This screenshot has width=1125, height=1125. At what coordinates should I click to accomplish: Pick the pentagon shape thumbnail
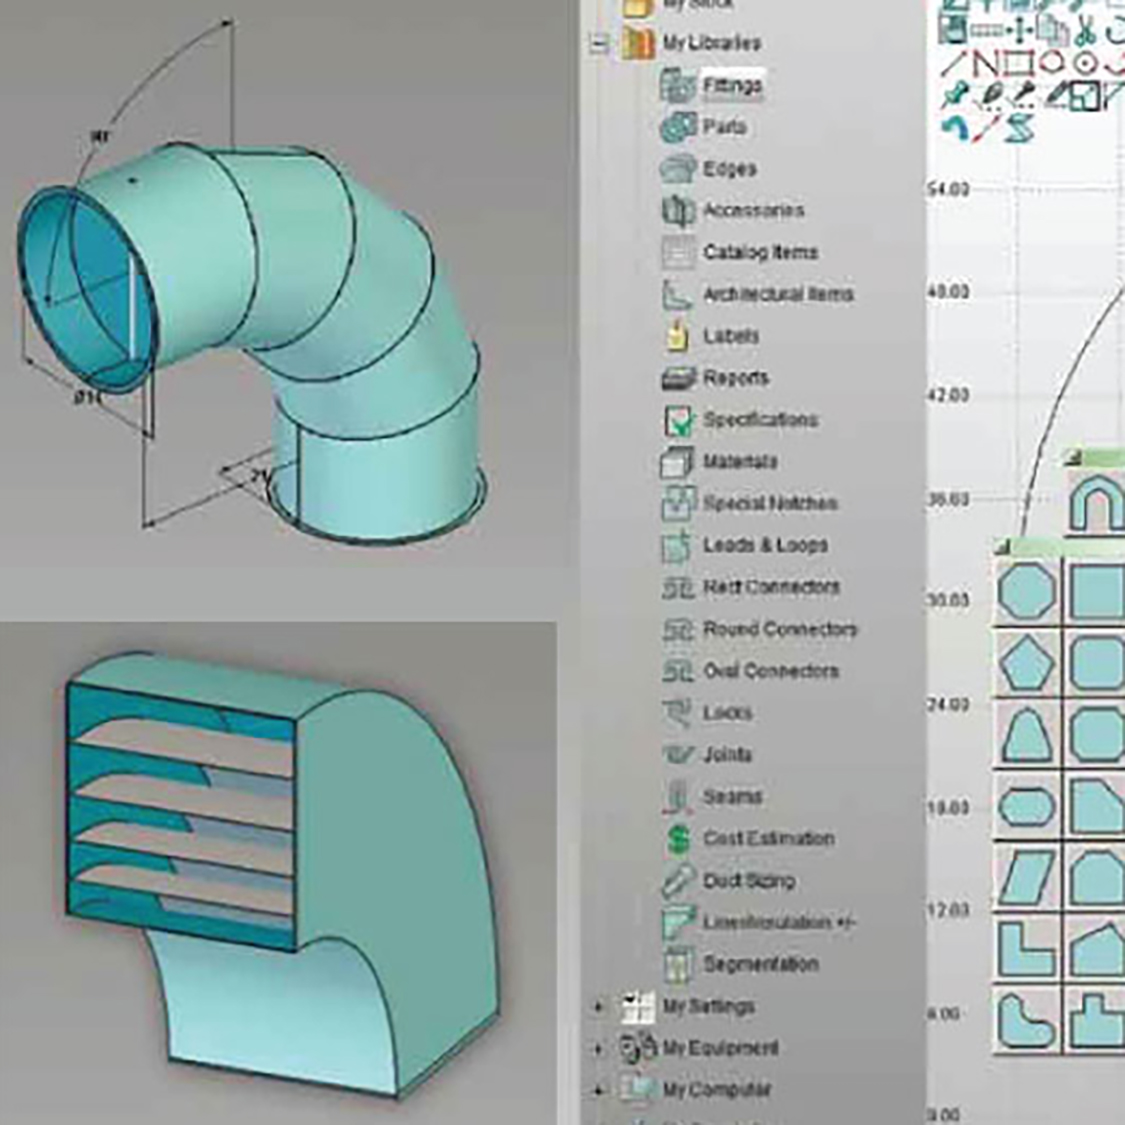[x=1027, y=663]
